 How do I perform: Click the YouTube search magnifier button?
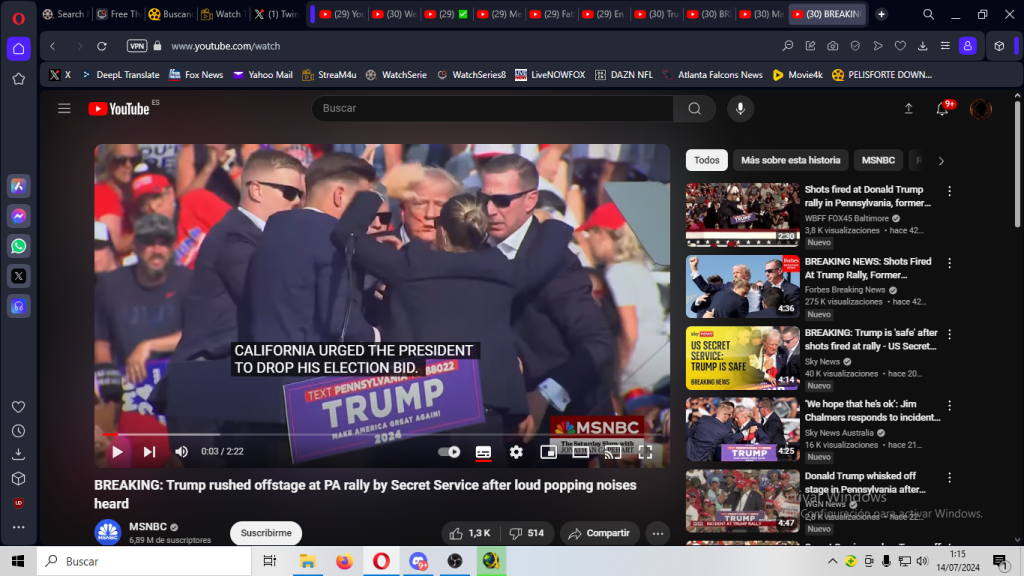[694, 108]
